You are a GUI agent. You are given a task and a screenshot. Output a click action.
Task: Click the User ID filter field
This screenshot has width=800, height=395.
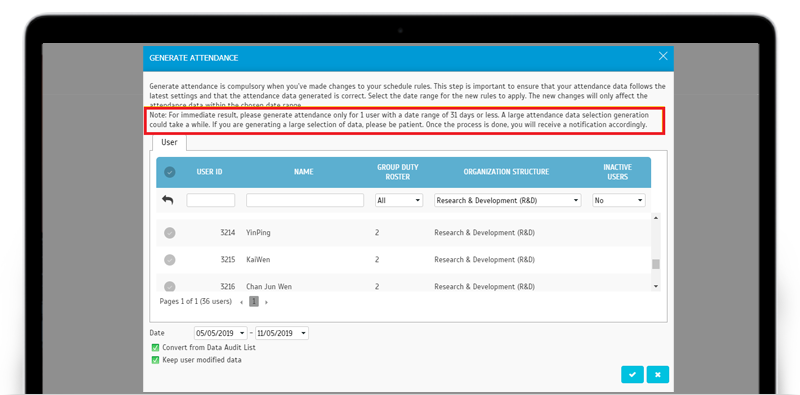click(x=211, y=200)
